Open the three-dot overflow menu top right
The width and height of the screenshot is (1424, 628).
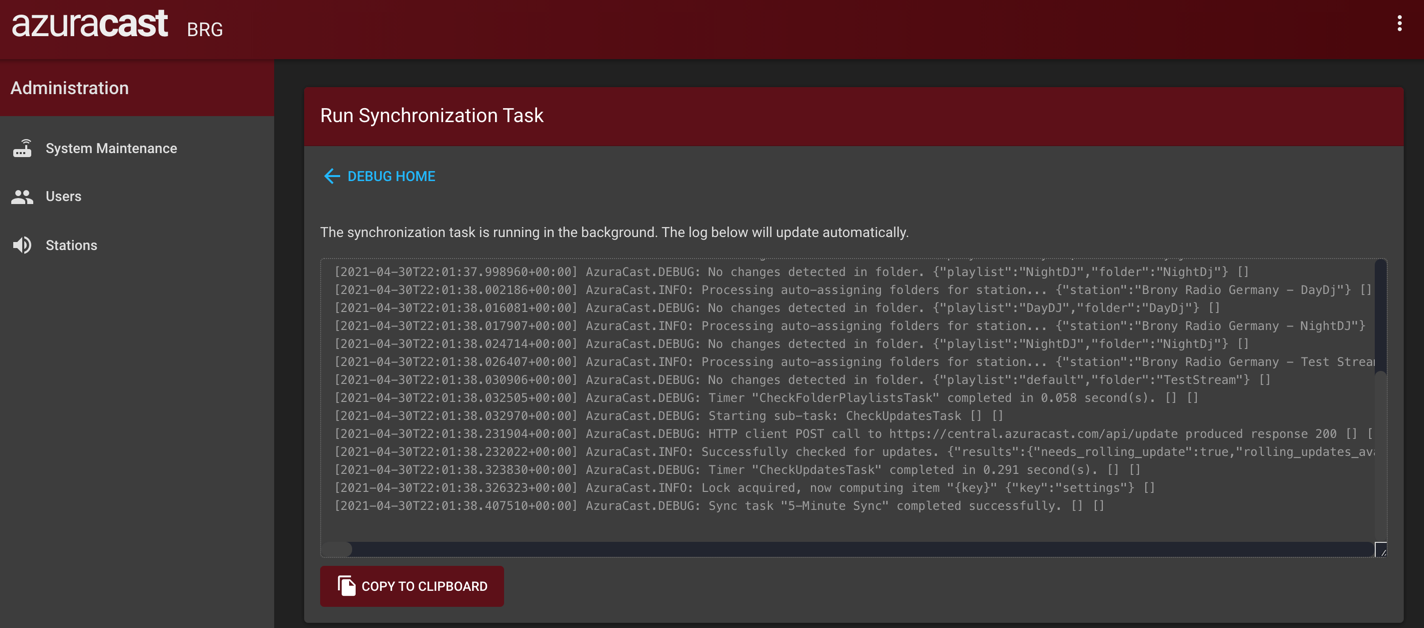[x=1399, y=22]
